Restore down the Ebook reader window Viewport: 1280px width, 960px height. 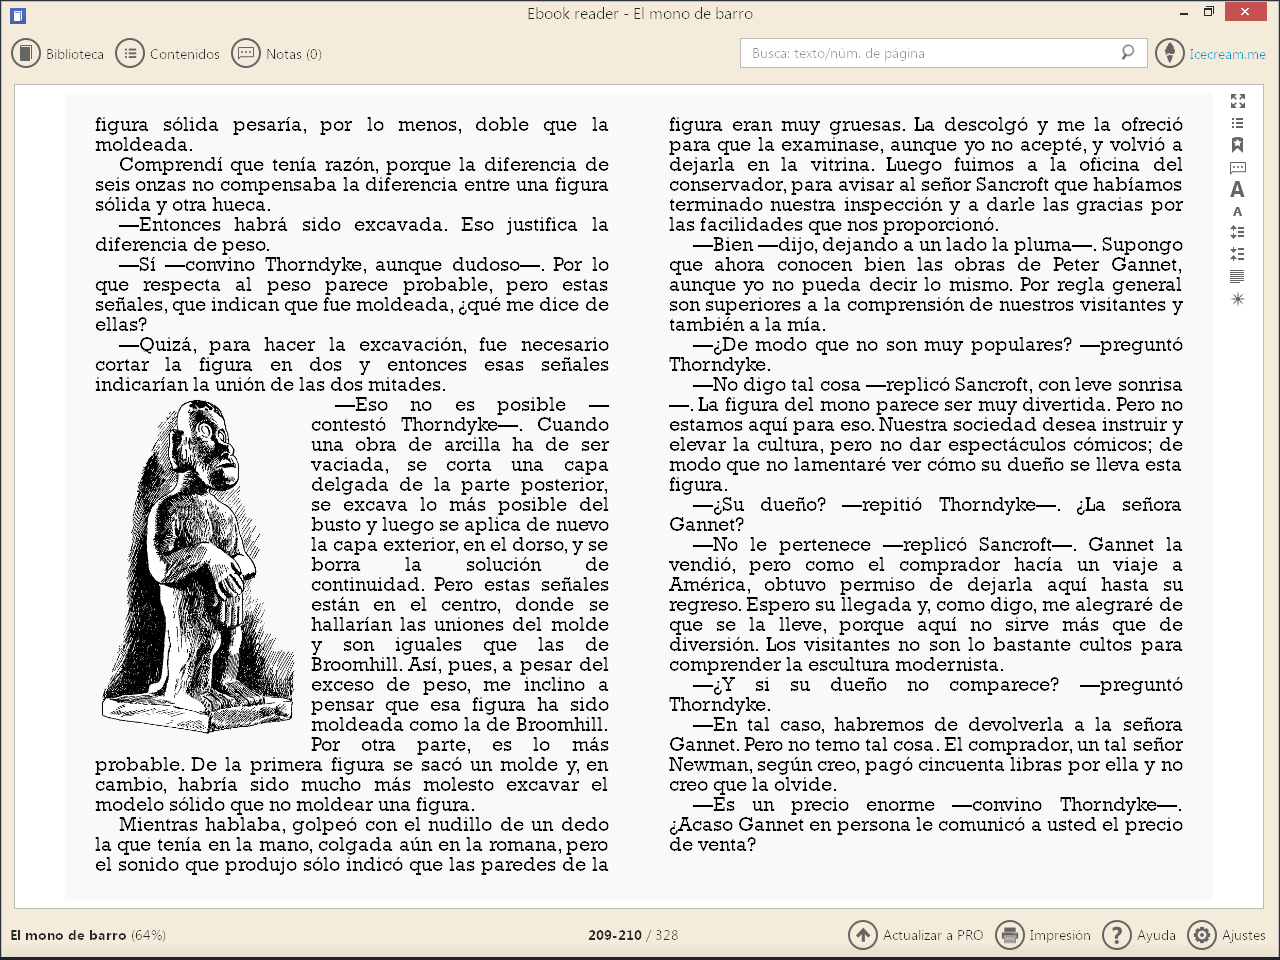coord(1208,13)
